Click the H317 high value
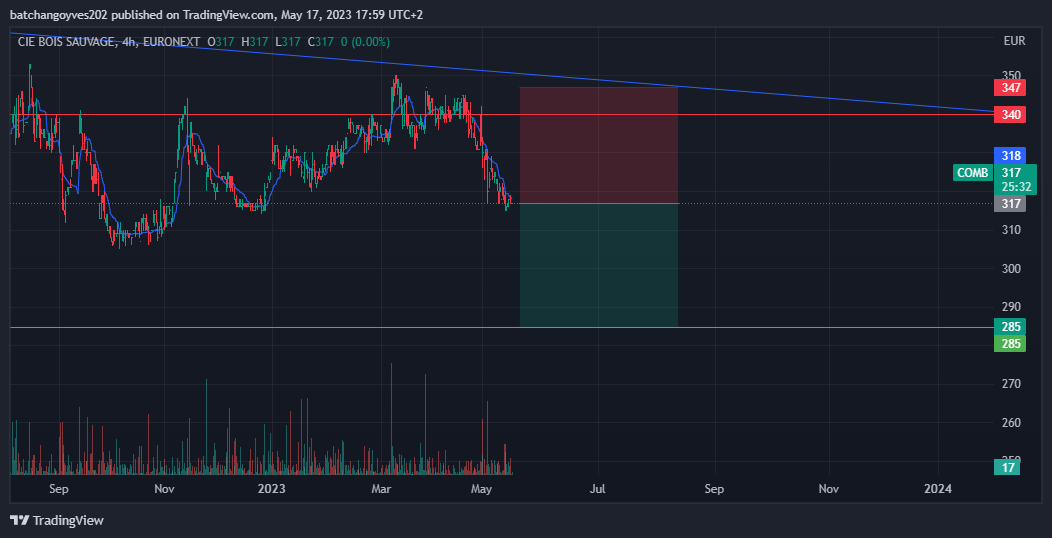The image size is (1052, 538). point(255,42)
